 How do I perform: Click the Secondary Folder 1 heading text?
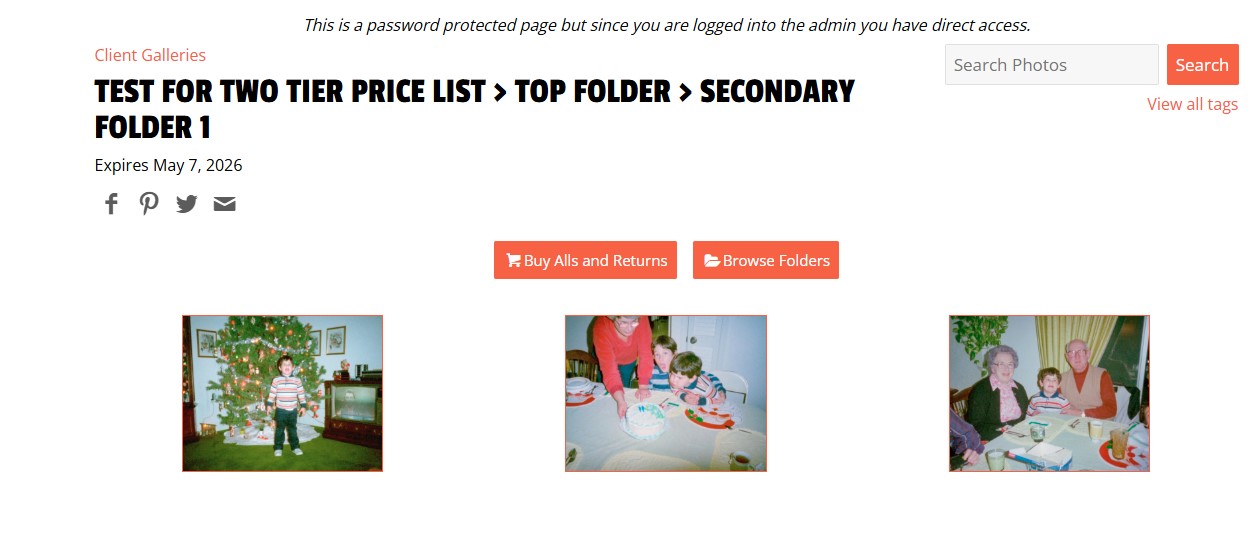pyautogui.click(x=475, y=110)
